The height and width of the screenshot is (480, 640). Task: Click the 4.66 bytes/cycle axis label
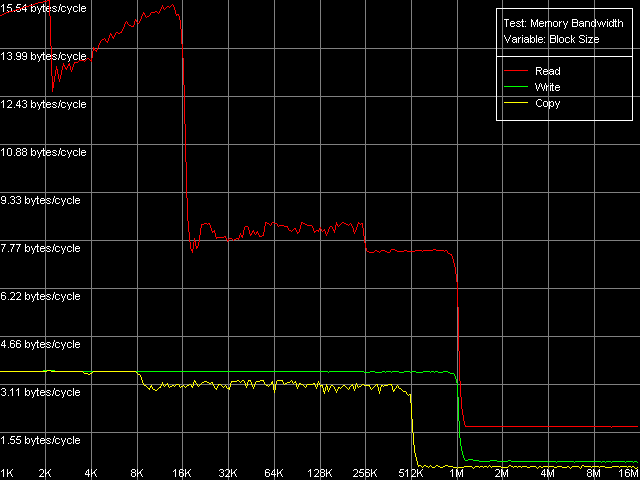40,344
